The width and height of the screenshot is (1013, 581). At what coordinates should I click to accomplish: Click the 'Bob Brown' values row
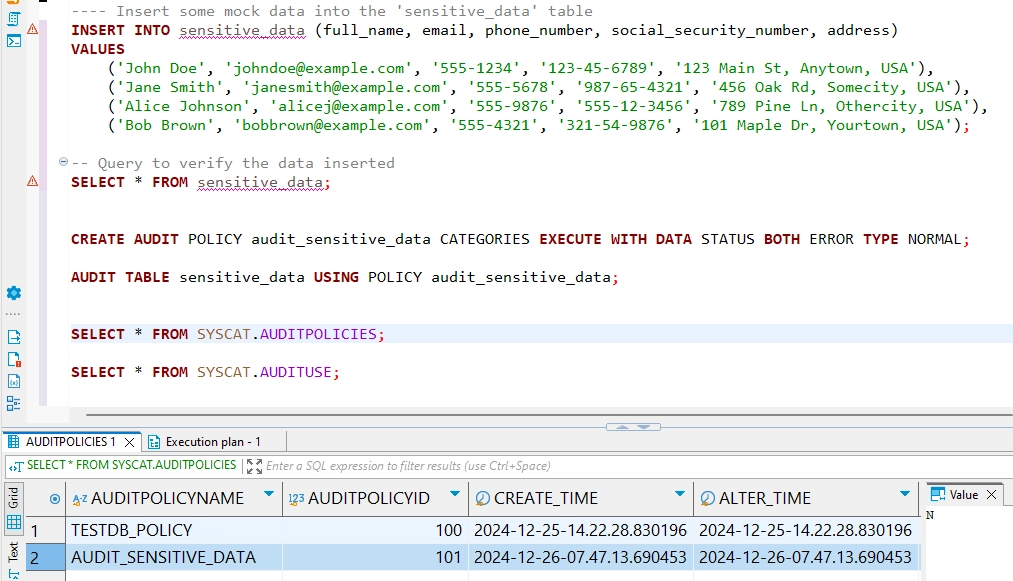tap(539, 125)
